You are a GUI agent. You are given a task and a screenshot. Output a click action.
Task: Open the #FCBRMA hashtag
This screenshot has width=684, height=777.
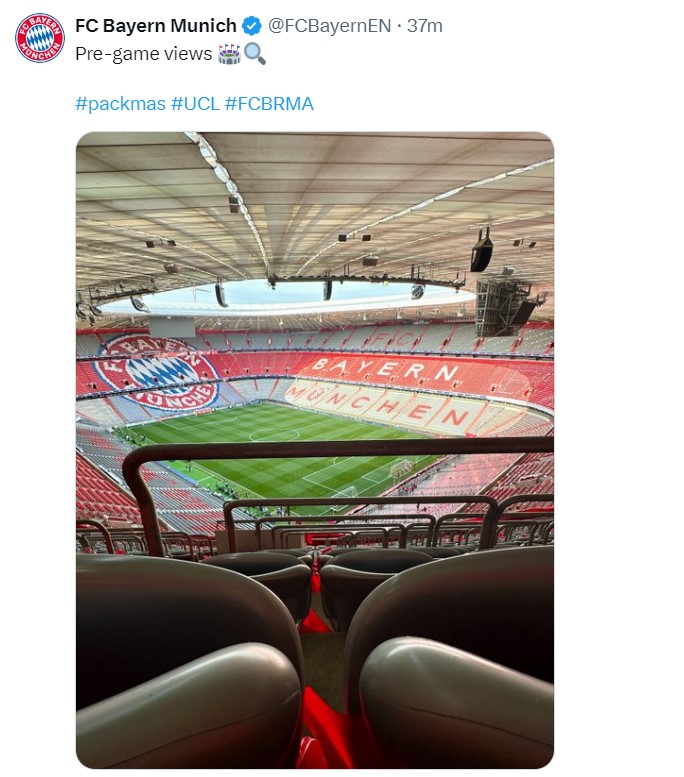269,103
